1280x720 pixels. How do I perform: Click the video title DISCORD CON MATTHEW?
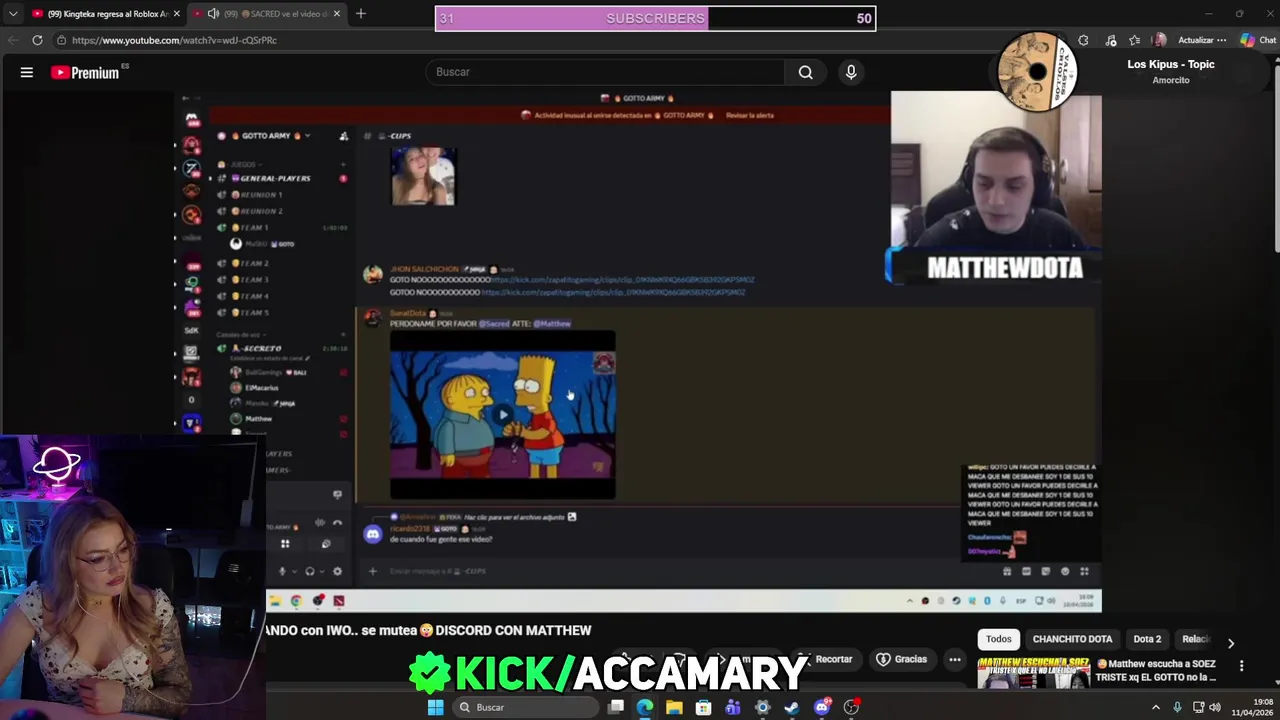point(513,630)
